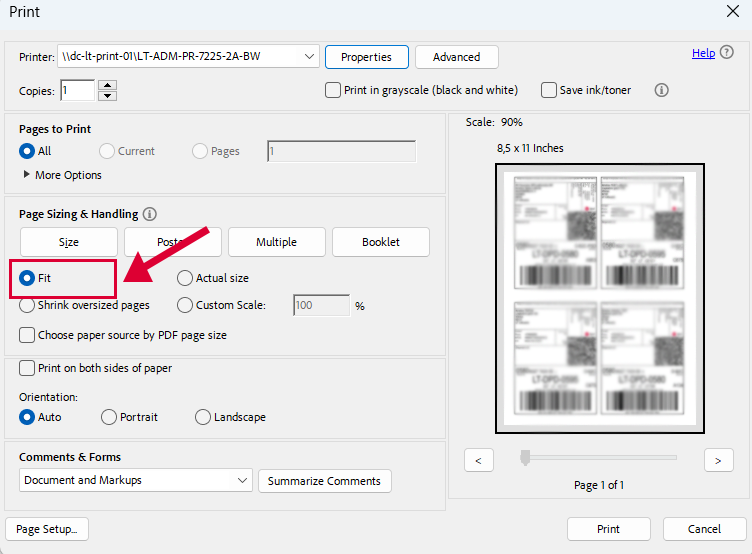Choose Actual size option
The image size is (752, 554).
[x=185, y=278]
